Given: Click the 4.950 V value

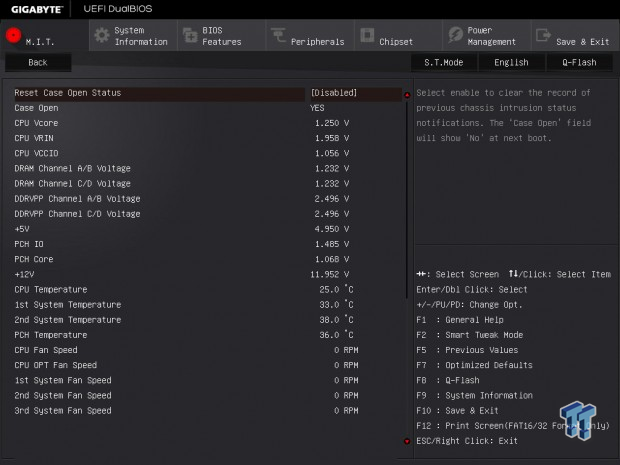Looking at the screenshot, I should 332,229.
